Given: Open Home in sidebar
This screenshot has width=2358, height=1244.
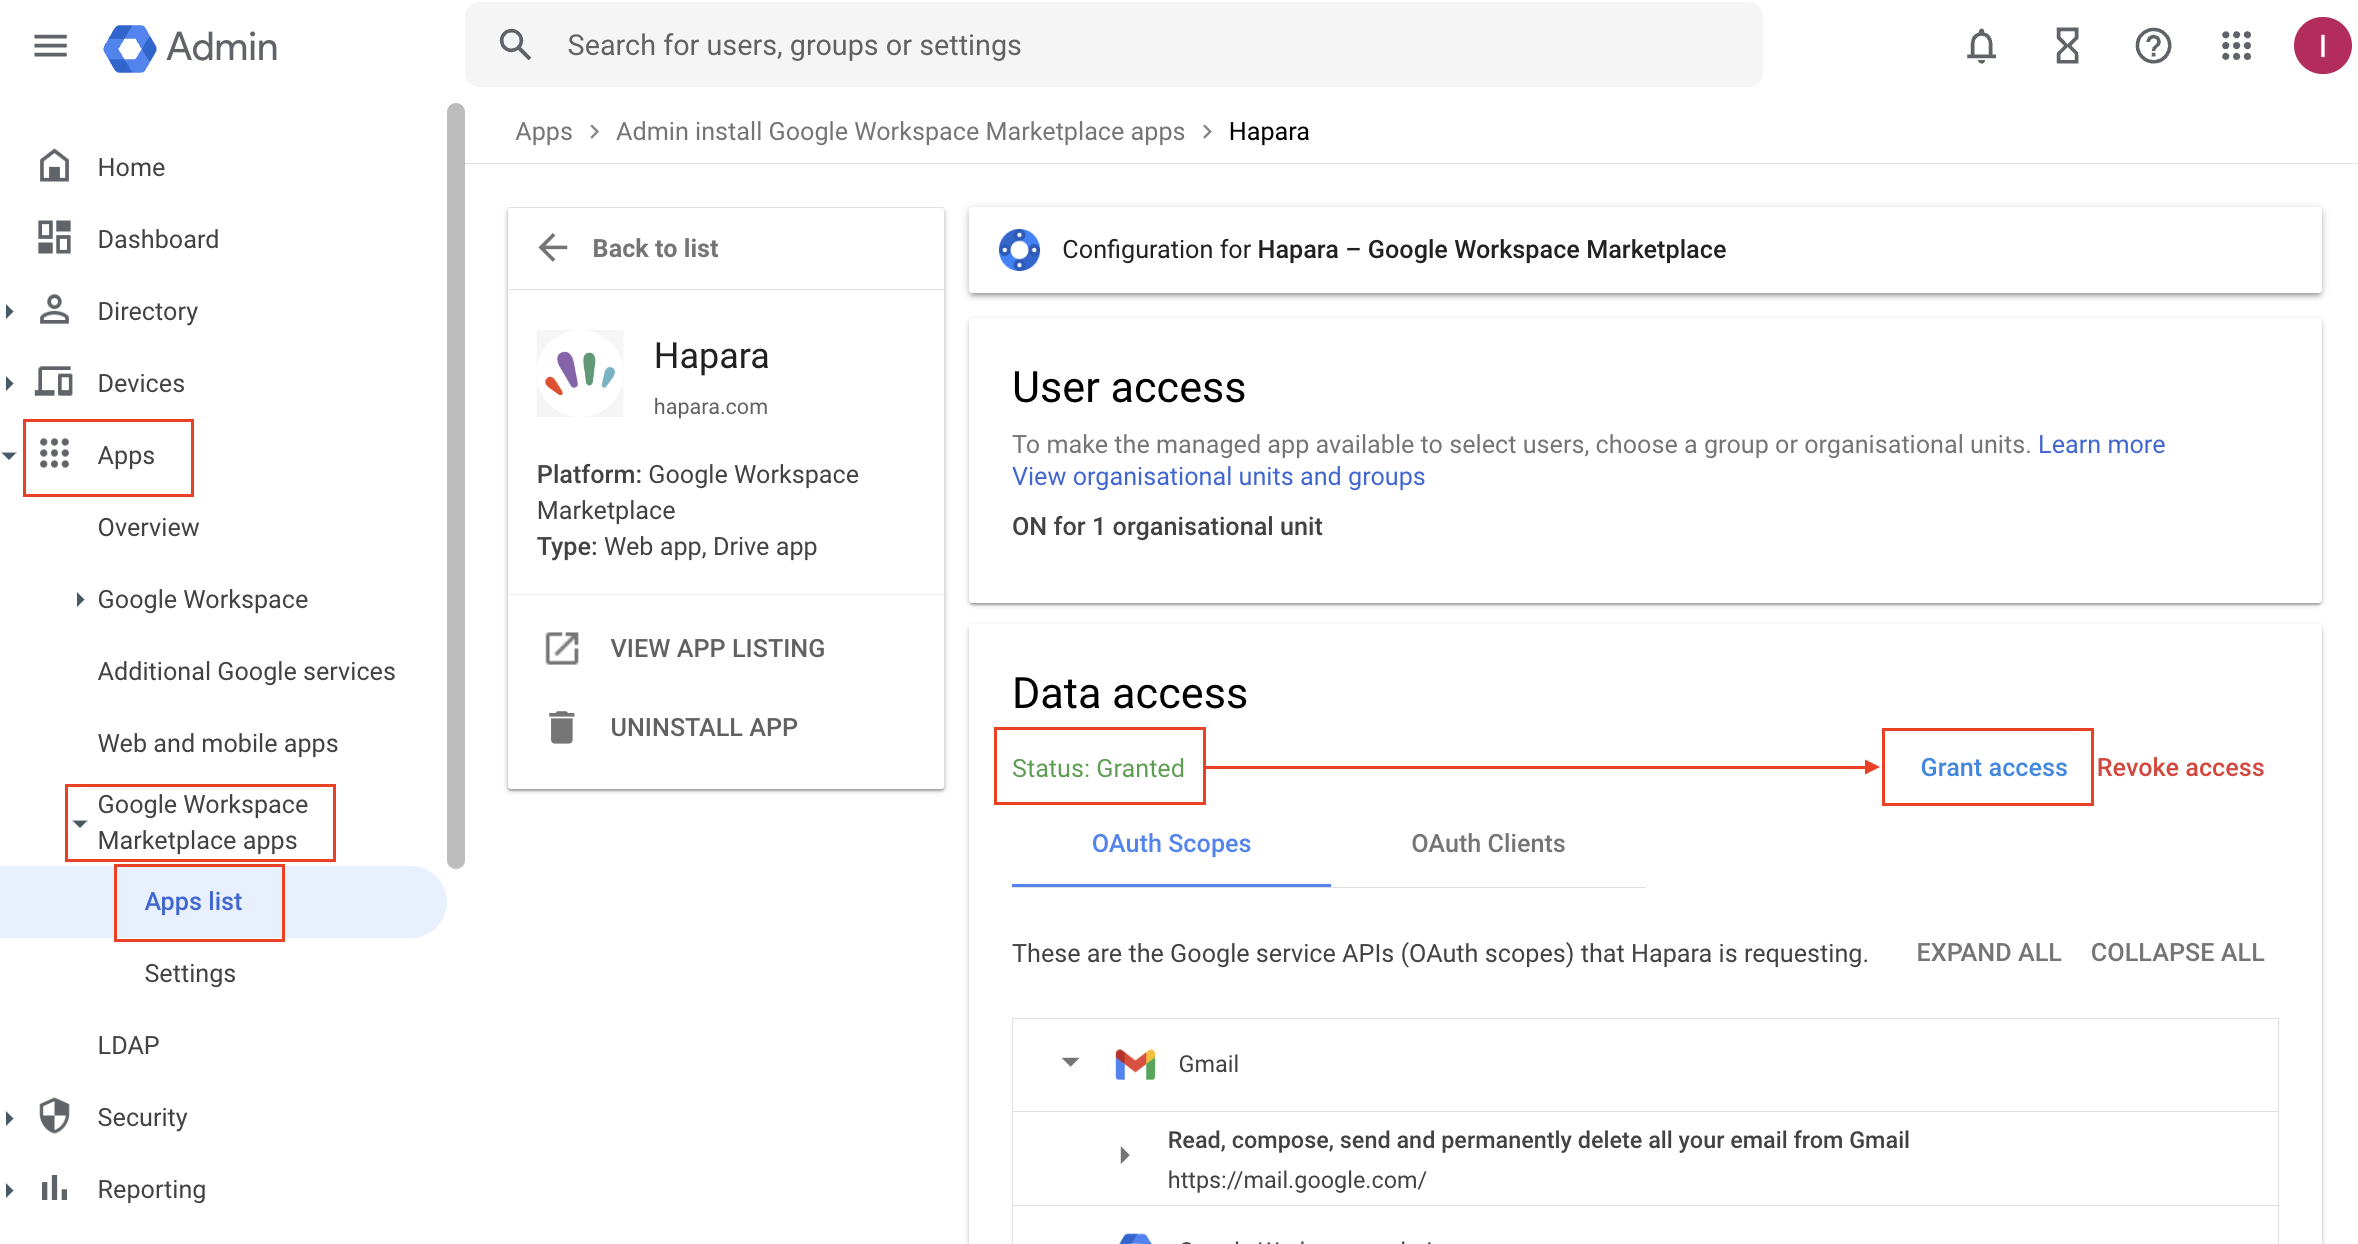Looking at the screenshot, I should [x=131, y=167].
